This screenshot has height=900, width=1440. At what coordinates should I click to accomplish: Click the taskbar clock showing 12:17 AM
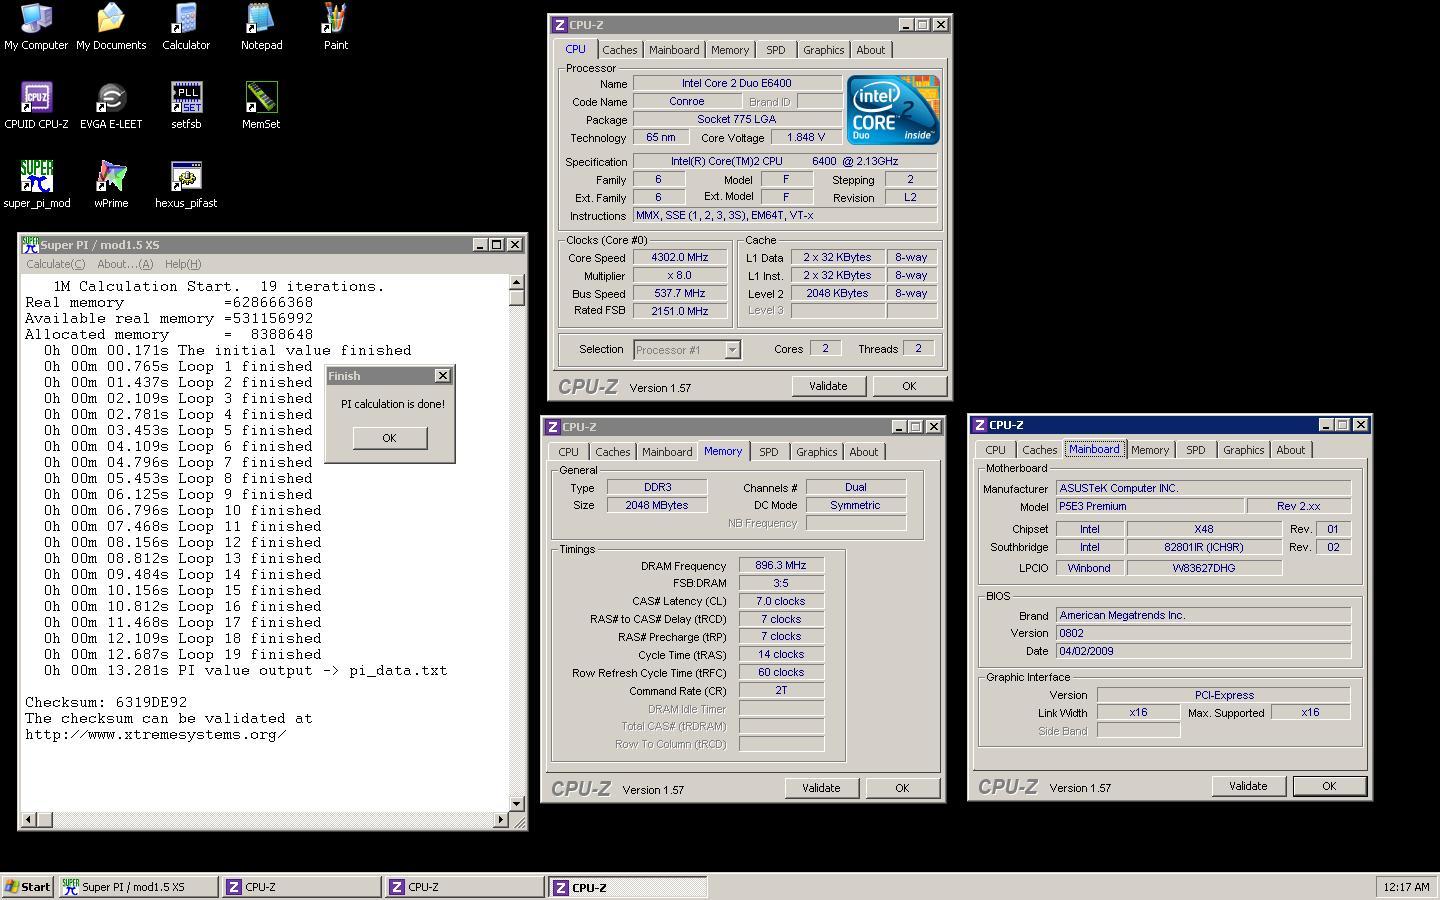point(1406,887)
